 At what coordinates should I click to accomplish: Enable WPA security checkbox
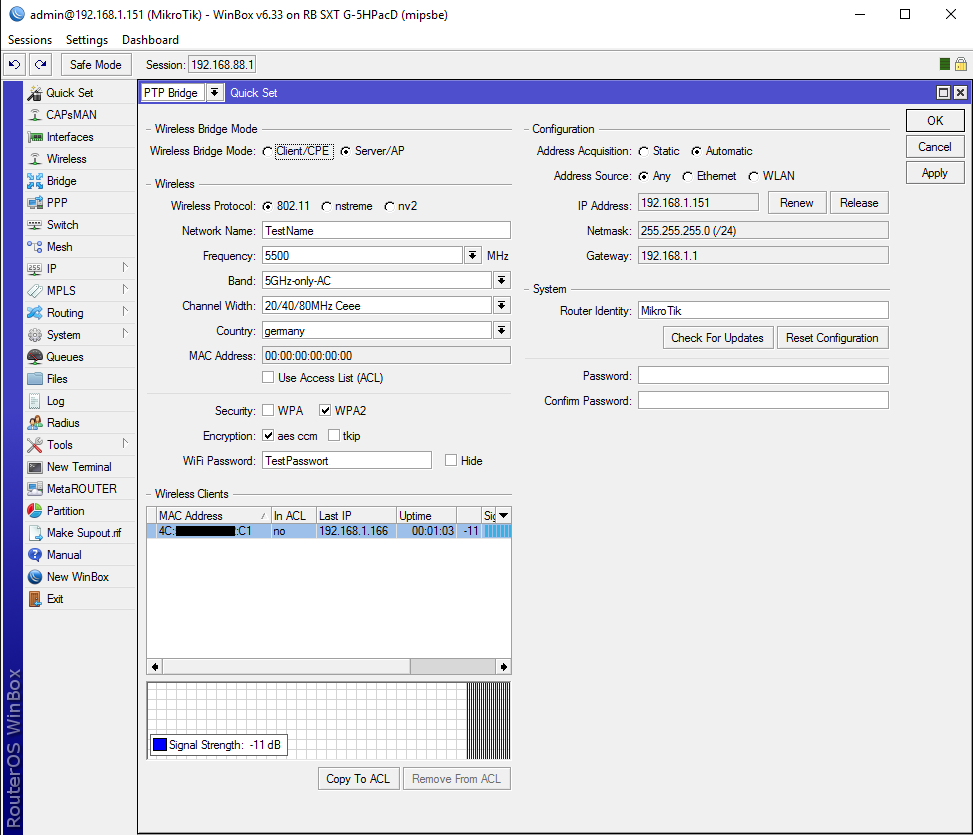268,410
